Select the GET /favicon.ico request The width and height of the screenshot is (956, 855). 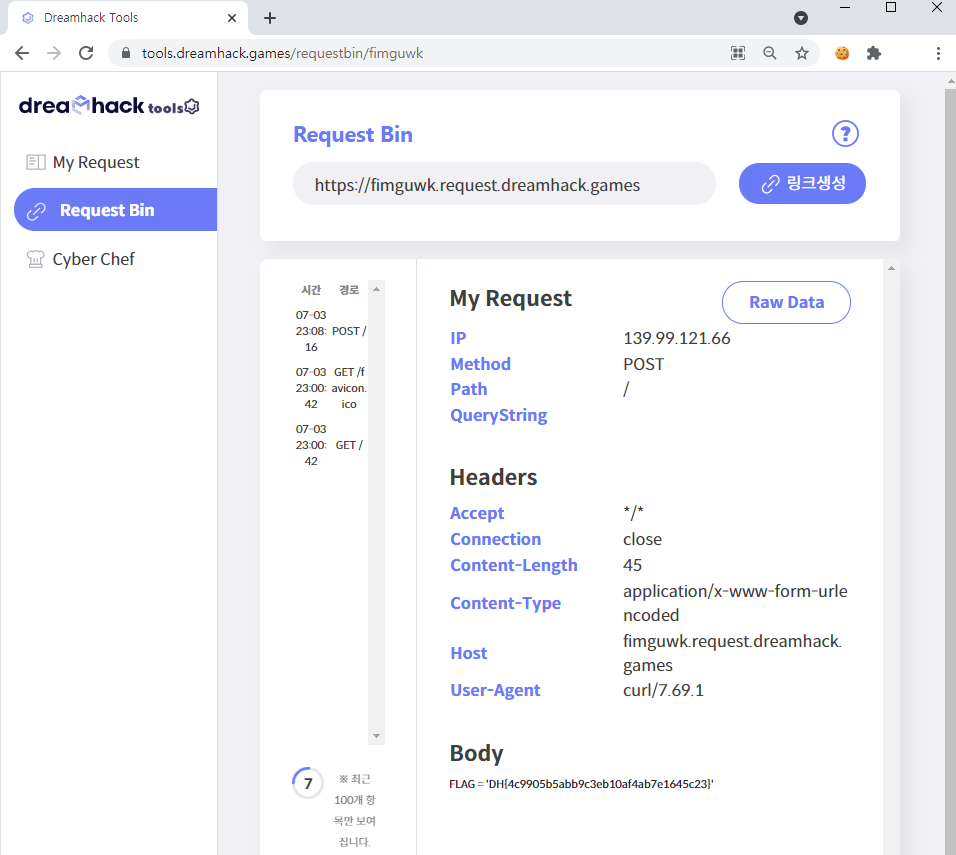(x=331, y=388)
